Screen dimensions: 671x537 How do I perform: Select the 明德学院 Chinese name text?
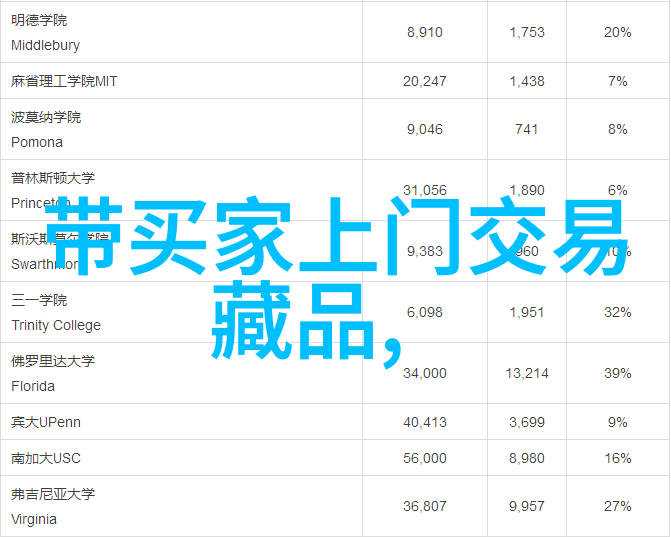click(39, 20)
